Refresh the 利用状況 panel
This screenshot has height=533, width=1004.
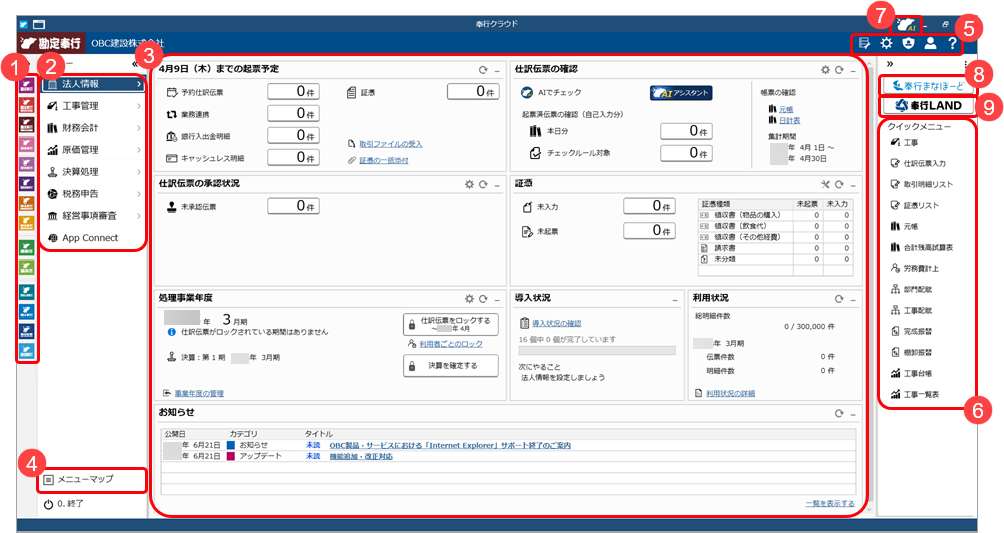point(839,299)
